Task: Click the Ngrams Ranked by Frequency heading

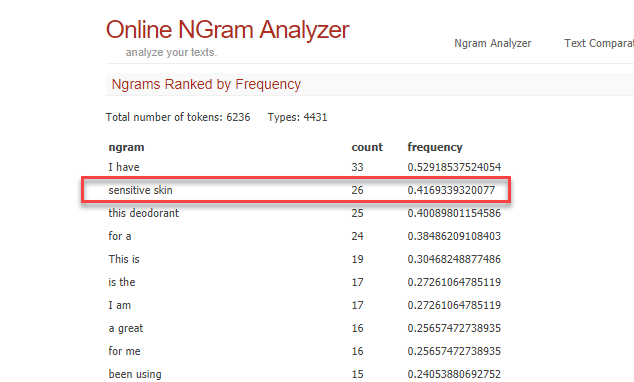Action: [x=206, y=84]
